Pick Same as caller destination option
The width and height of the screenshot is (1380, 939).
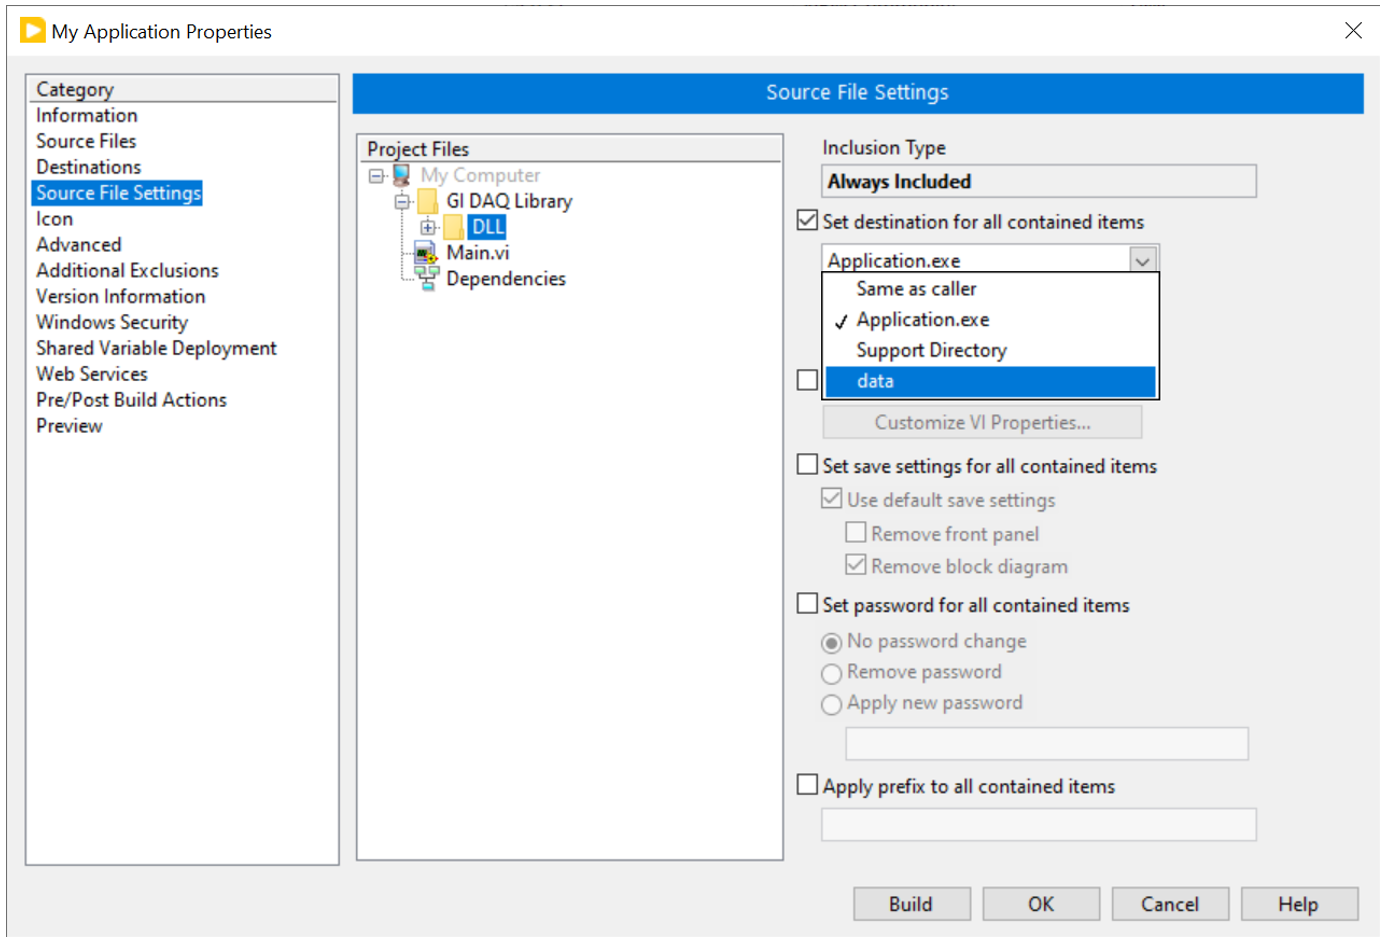point(916,289)
